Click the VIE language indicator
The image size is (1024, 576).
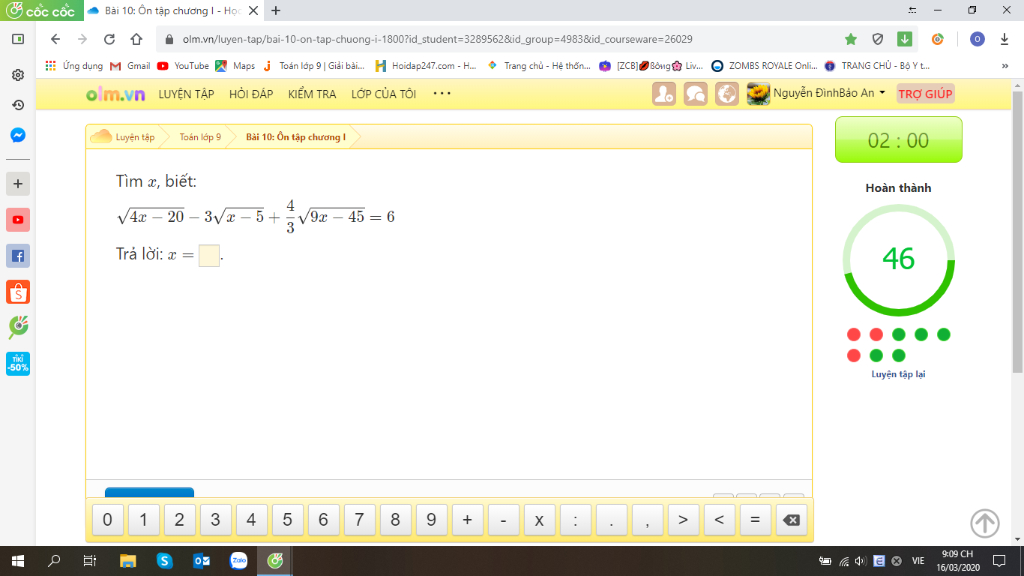click(x=918, y=561)
